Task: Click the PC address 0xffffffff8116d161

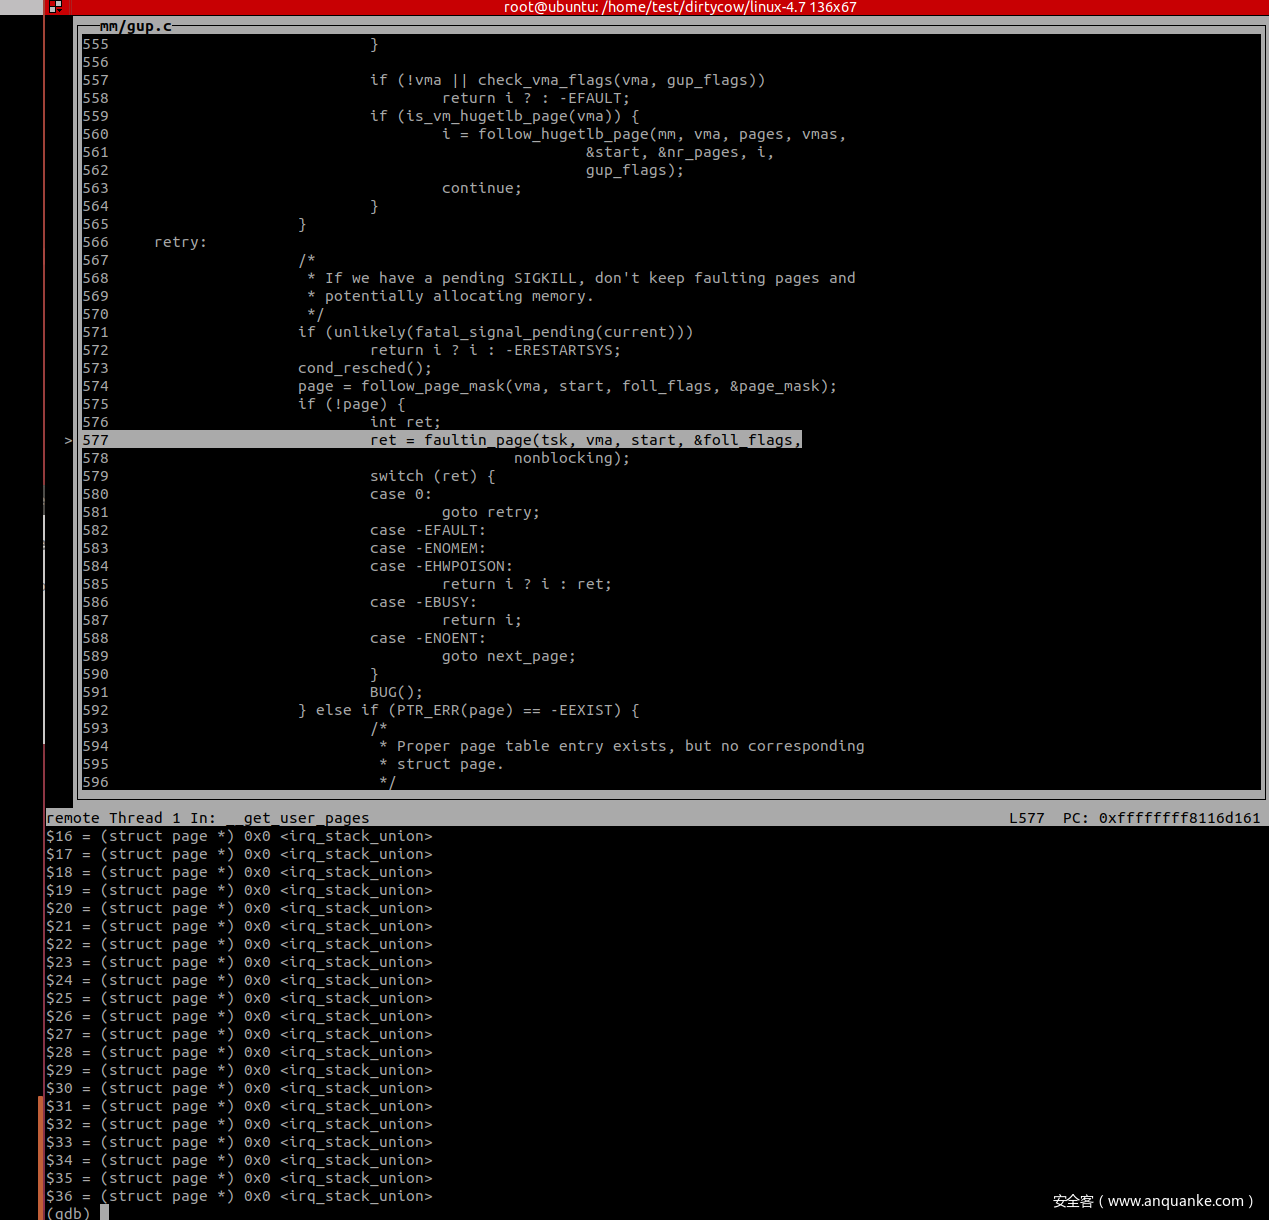Action: pos(1179,818)
